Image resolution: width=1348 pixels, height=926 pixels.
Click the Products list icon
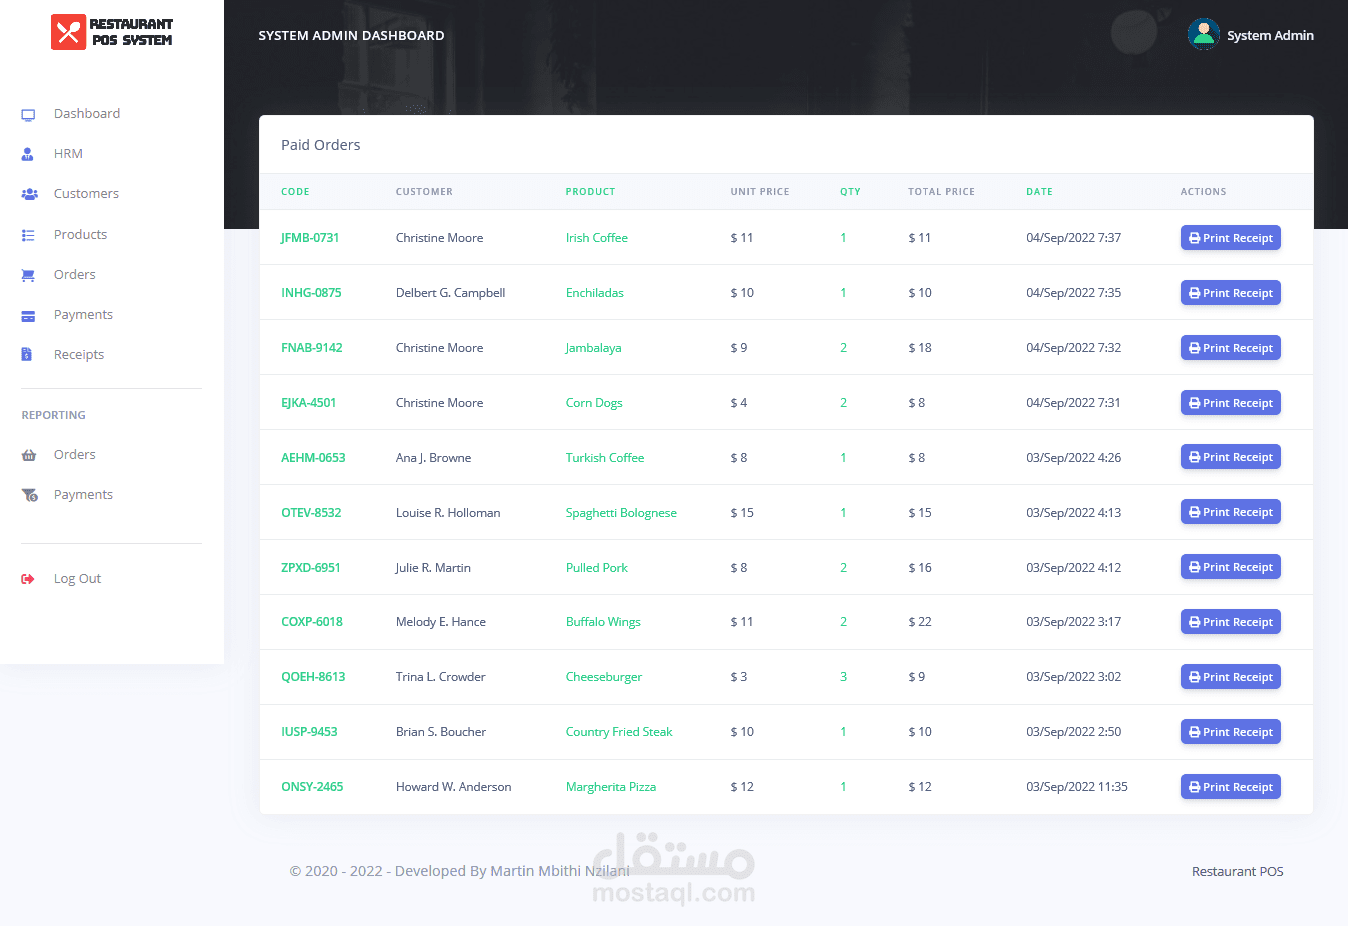click(x=28, y=235)
